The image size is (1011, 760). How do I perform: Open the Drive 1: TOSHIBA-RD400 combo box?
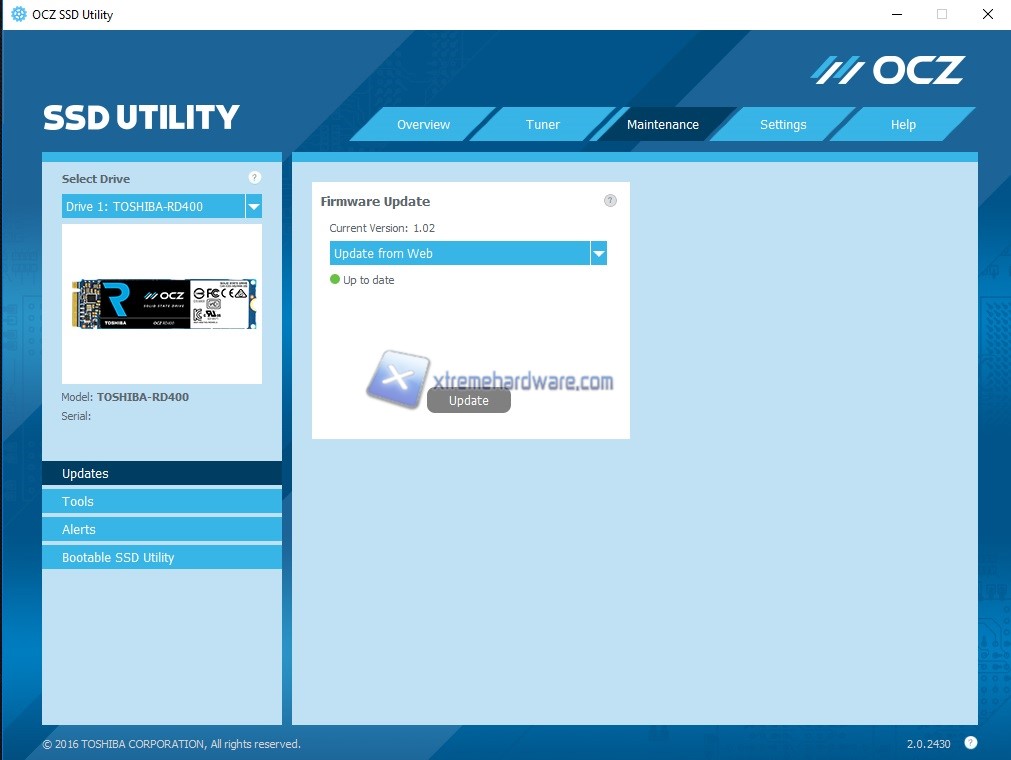coord(153,207)
